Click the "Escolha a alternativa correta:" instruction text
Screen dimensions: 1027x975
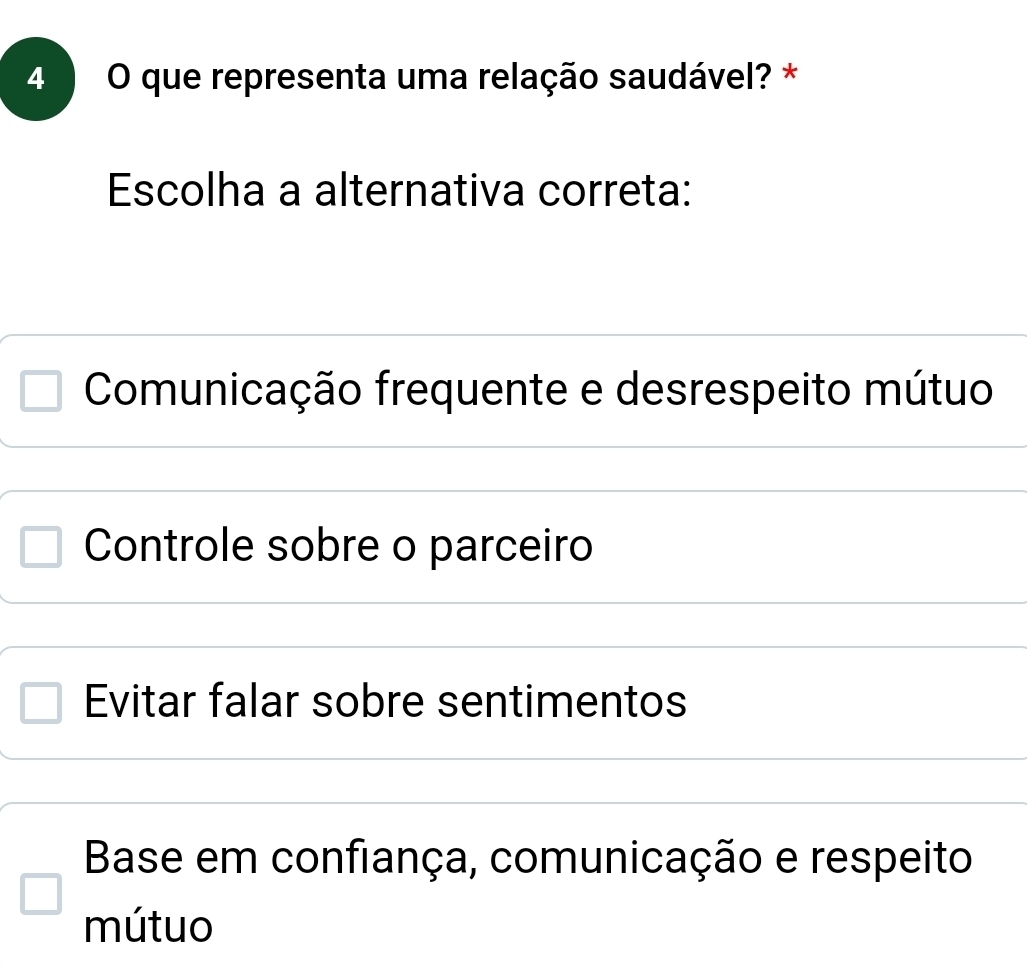click(399, 189)
